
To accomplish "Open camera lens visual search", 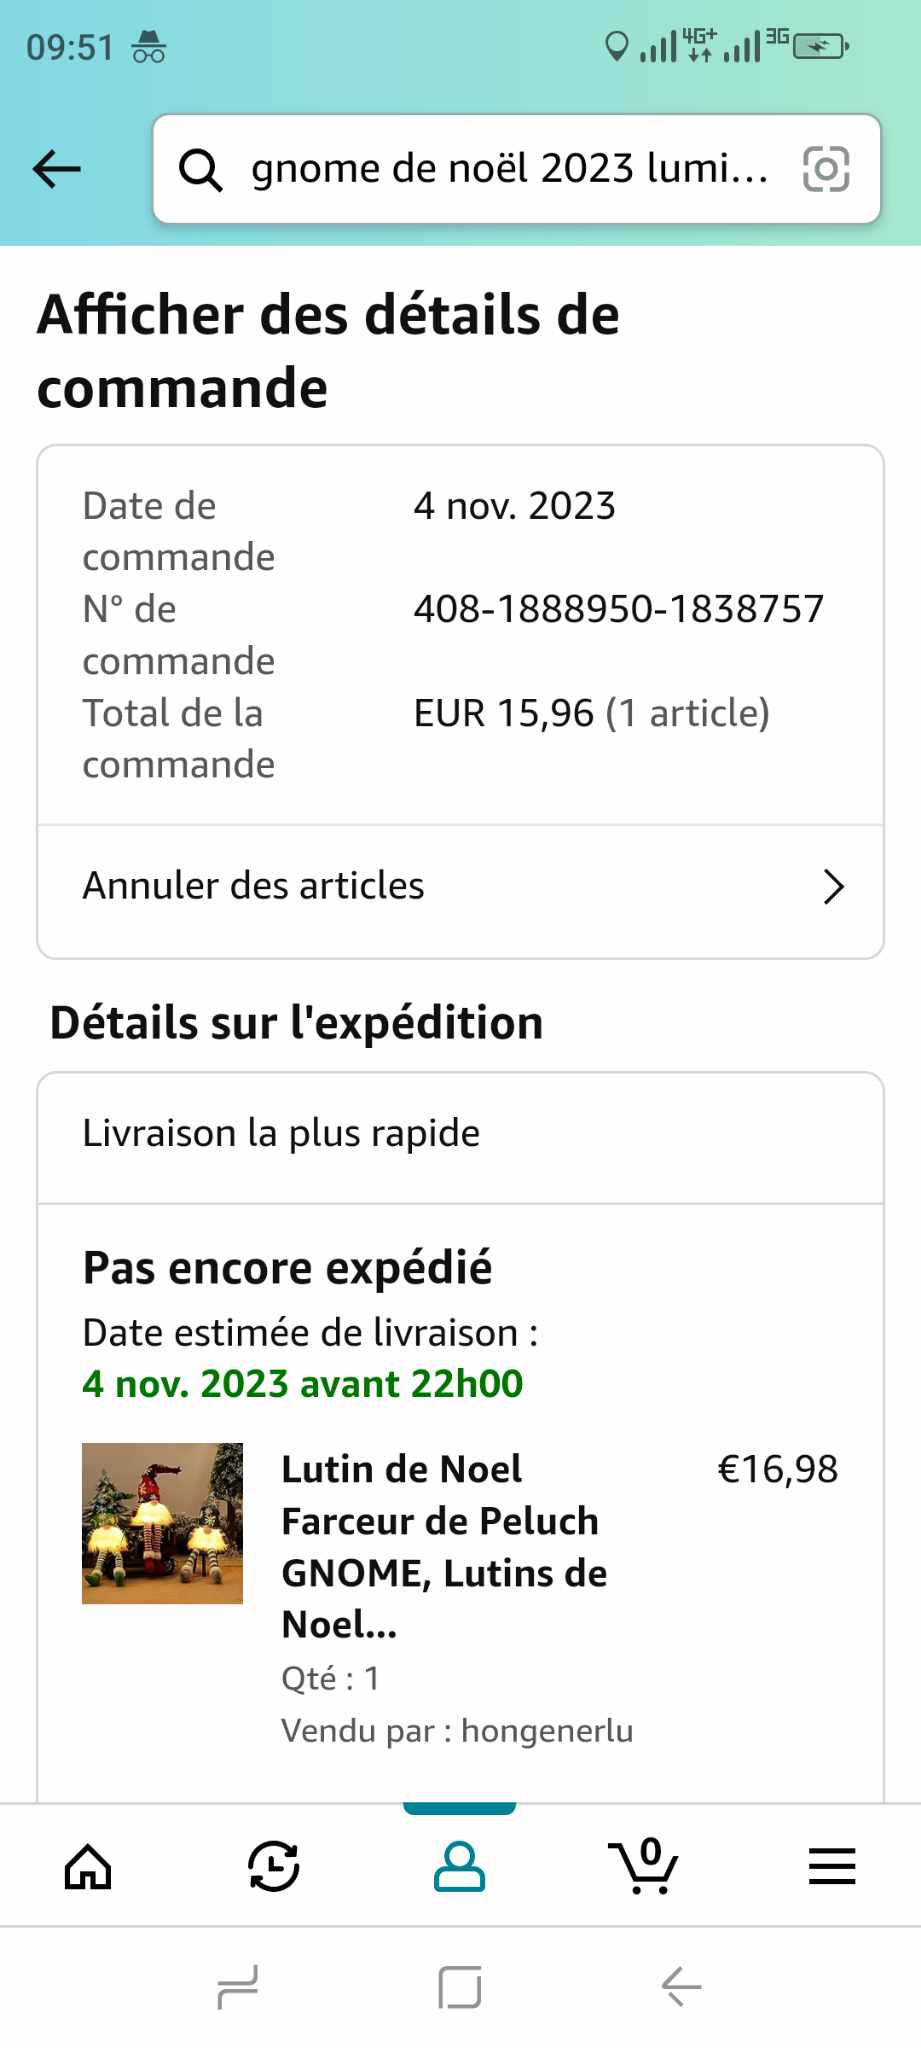I will coord(826,169).
